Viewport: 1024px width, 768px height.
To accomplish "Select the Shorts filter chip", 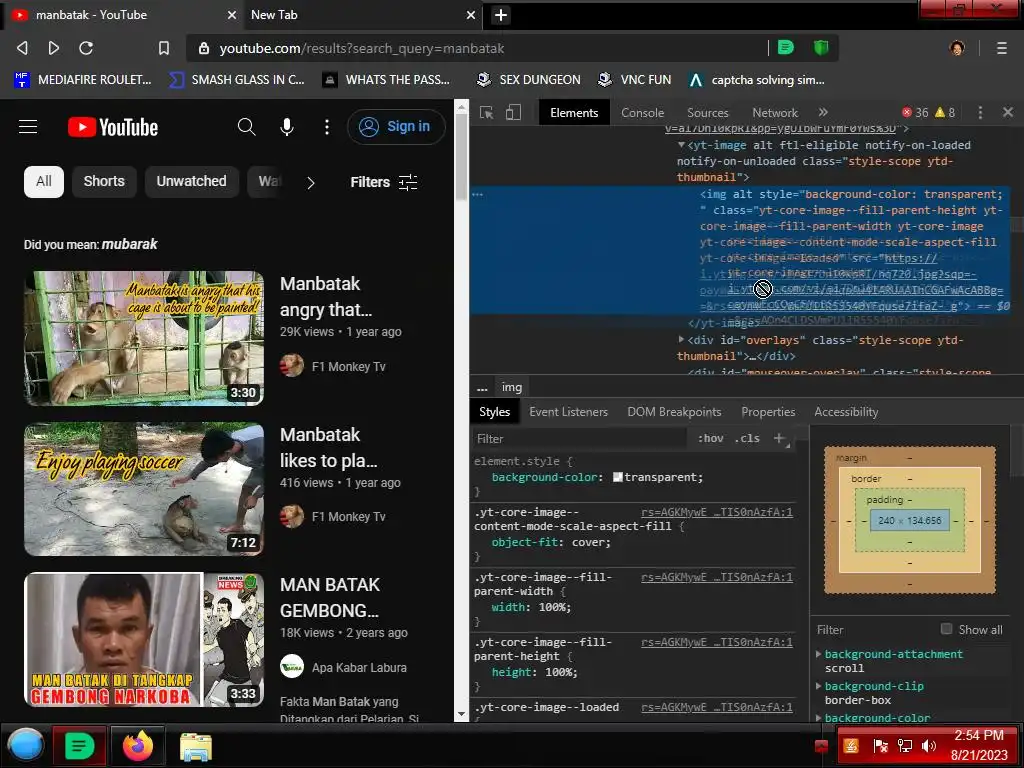I will coord(104,182).
